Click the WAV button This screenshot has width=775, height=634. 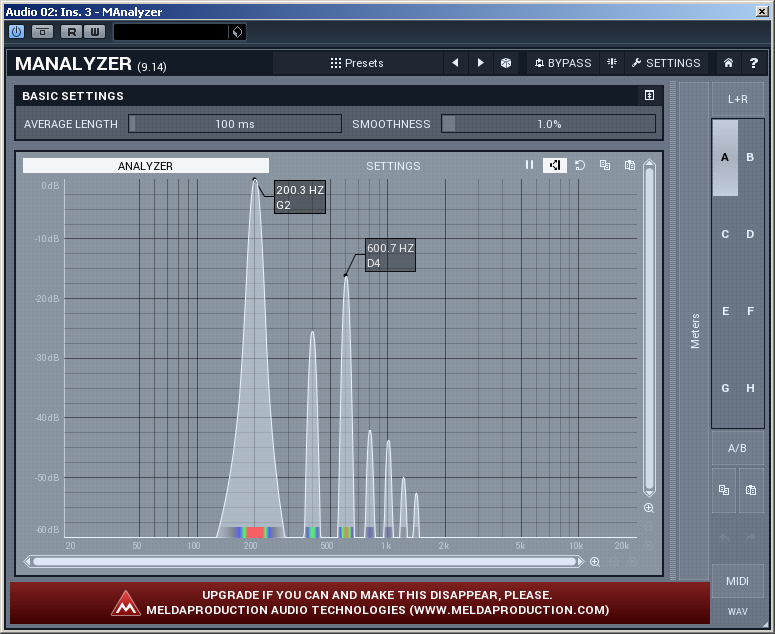(737, 612)
